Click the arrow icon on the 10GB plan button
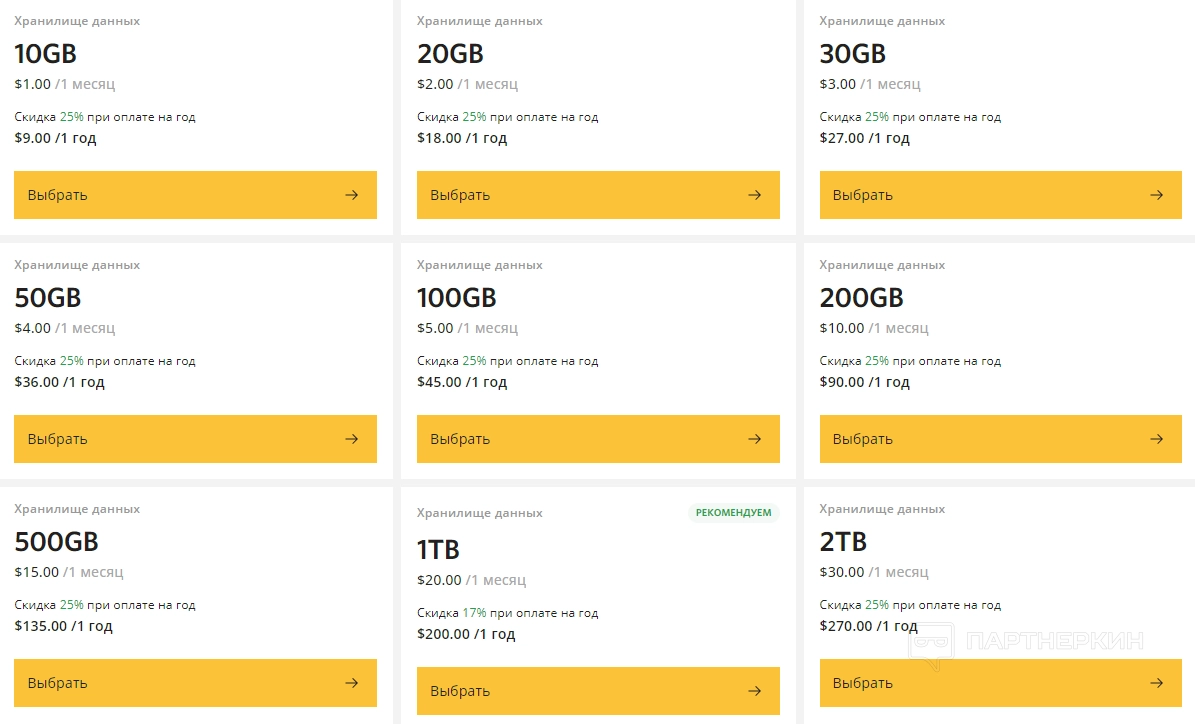The height and width of the screenshot is (724, 1195). pyautogui.click(x=352, y=195)
